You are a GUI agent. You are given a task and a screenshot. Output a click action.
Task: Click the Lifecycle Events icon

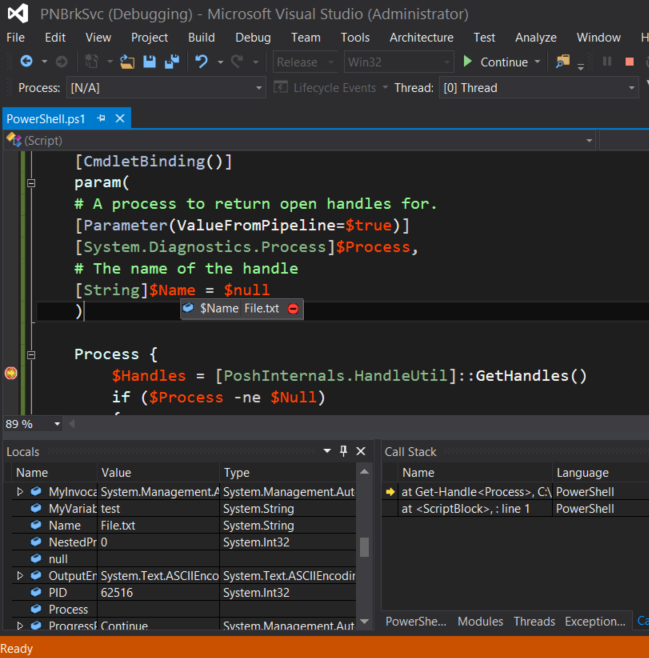click(281, 87)
